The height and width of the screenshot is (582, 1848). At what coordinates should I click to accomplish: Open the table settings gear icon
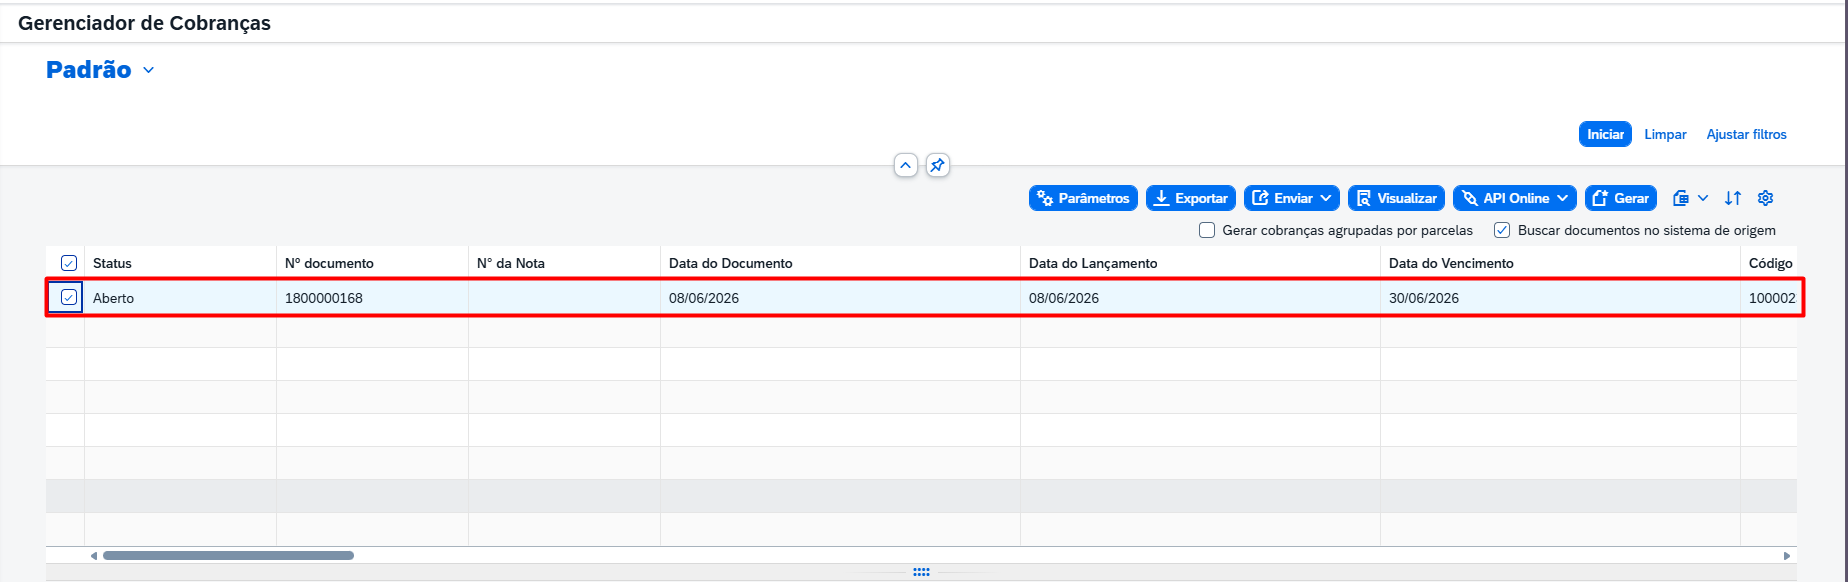pos(1766,198)
